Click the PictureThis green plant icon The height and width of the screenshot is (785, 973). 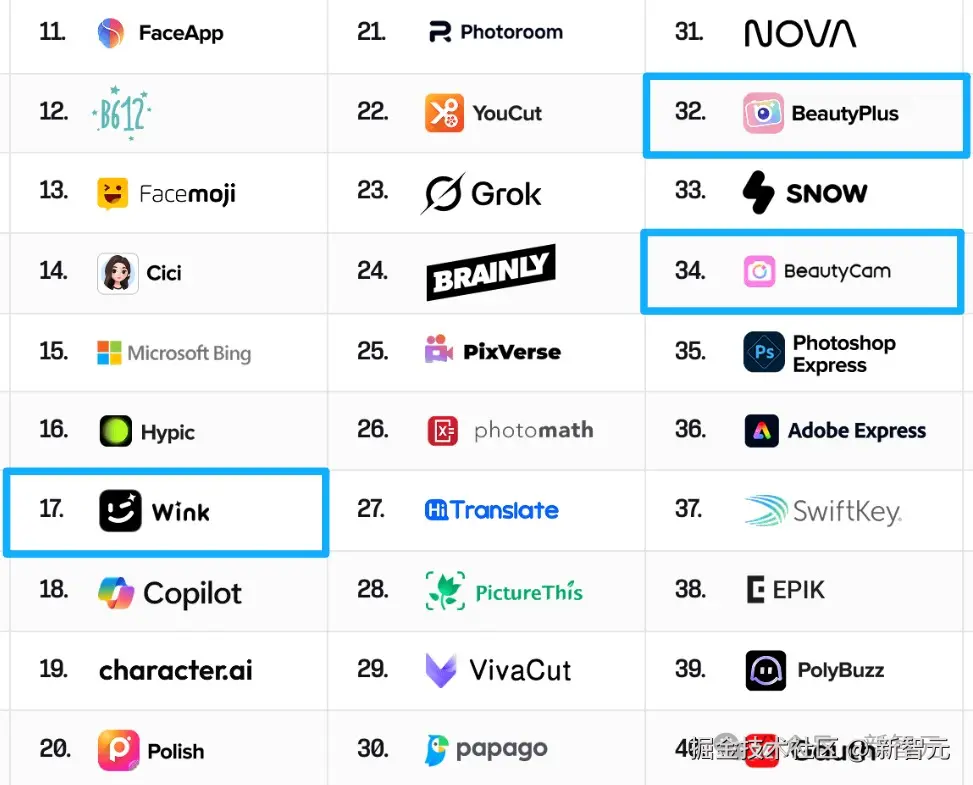pyautogui.click(x=444, y=591)
